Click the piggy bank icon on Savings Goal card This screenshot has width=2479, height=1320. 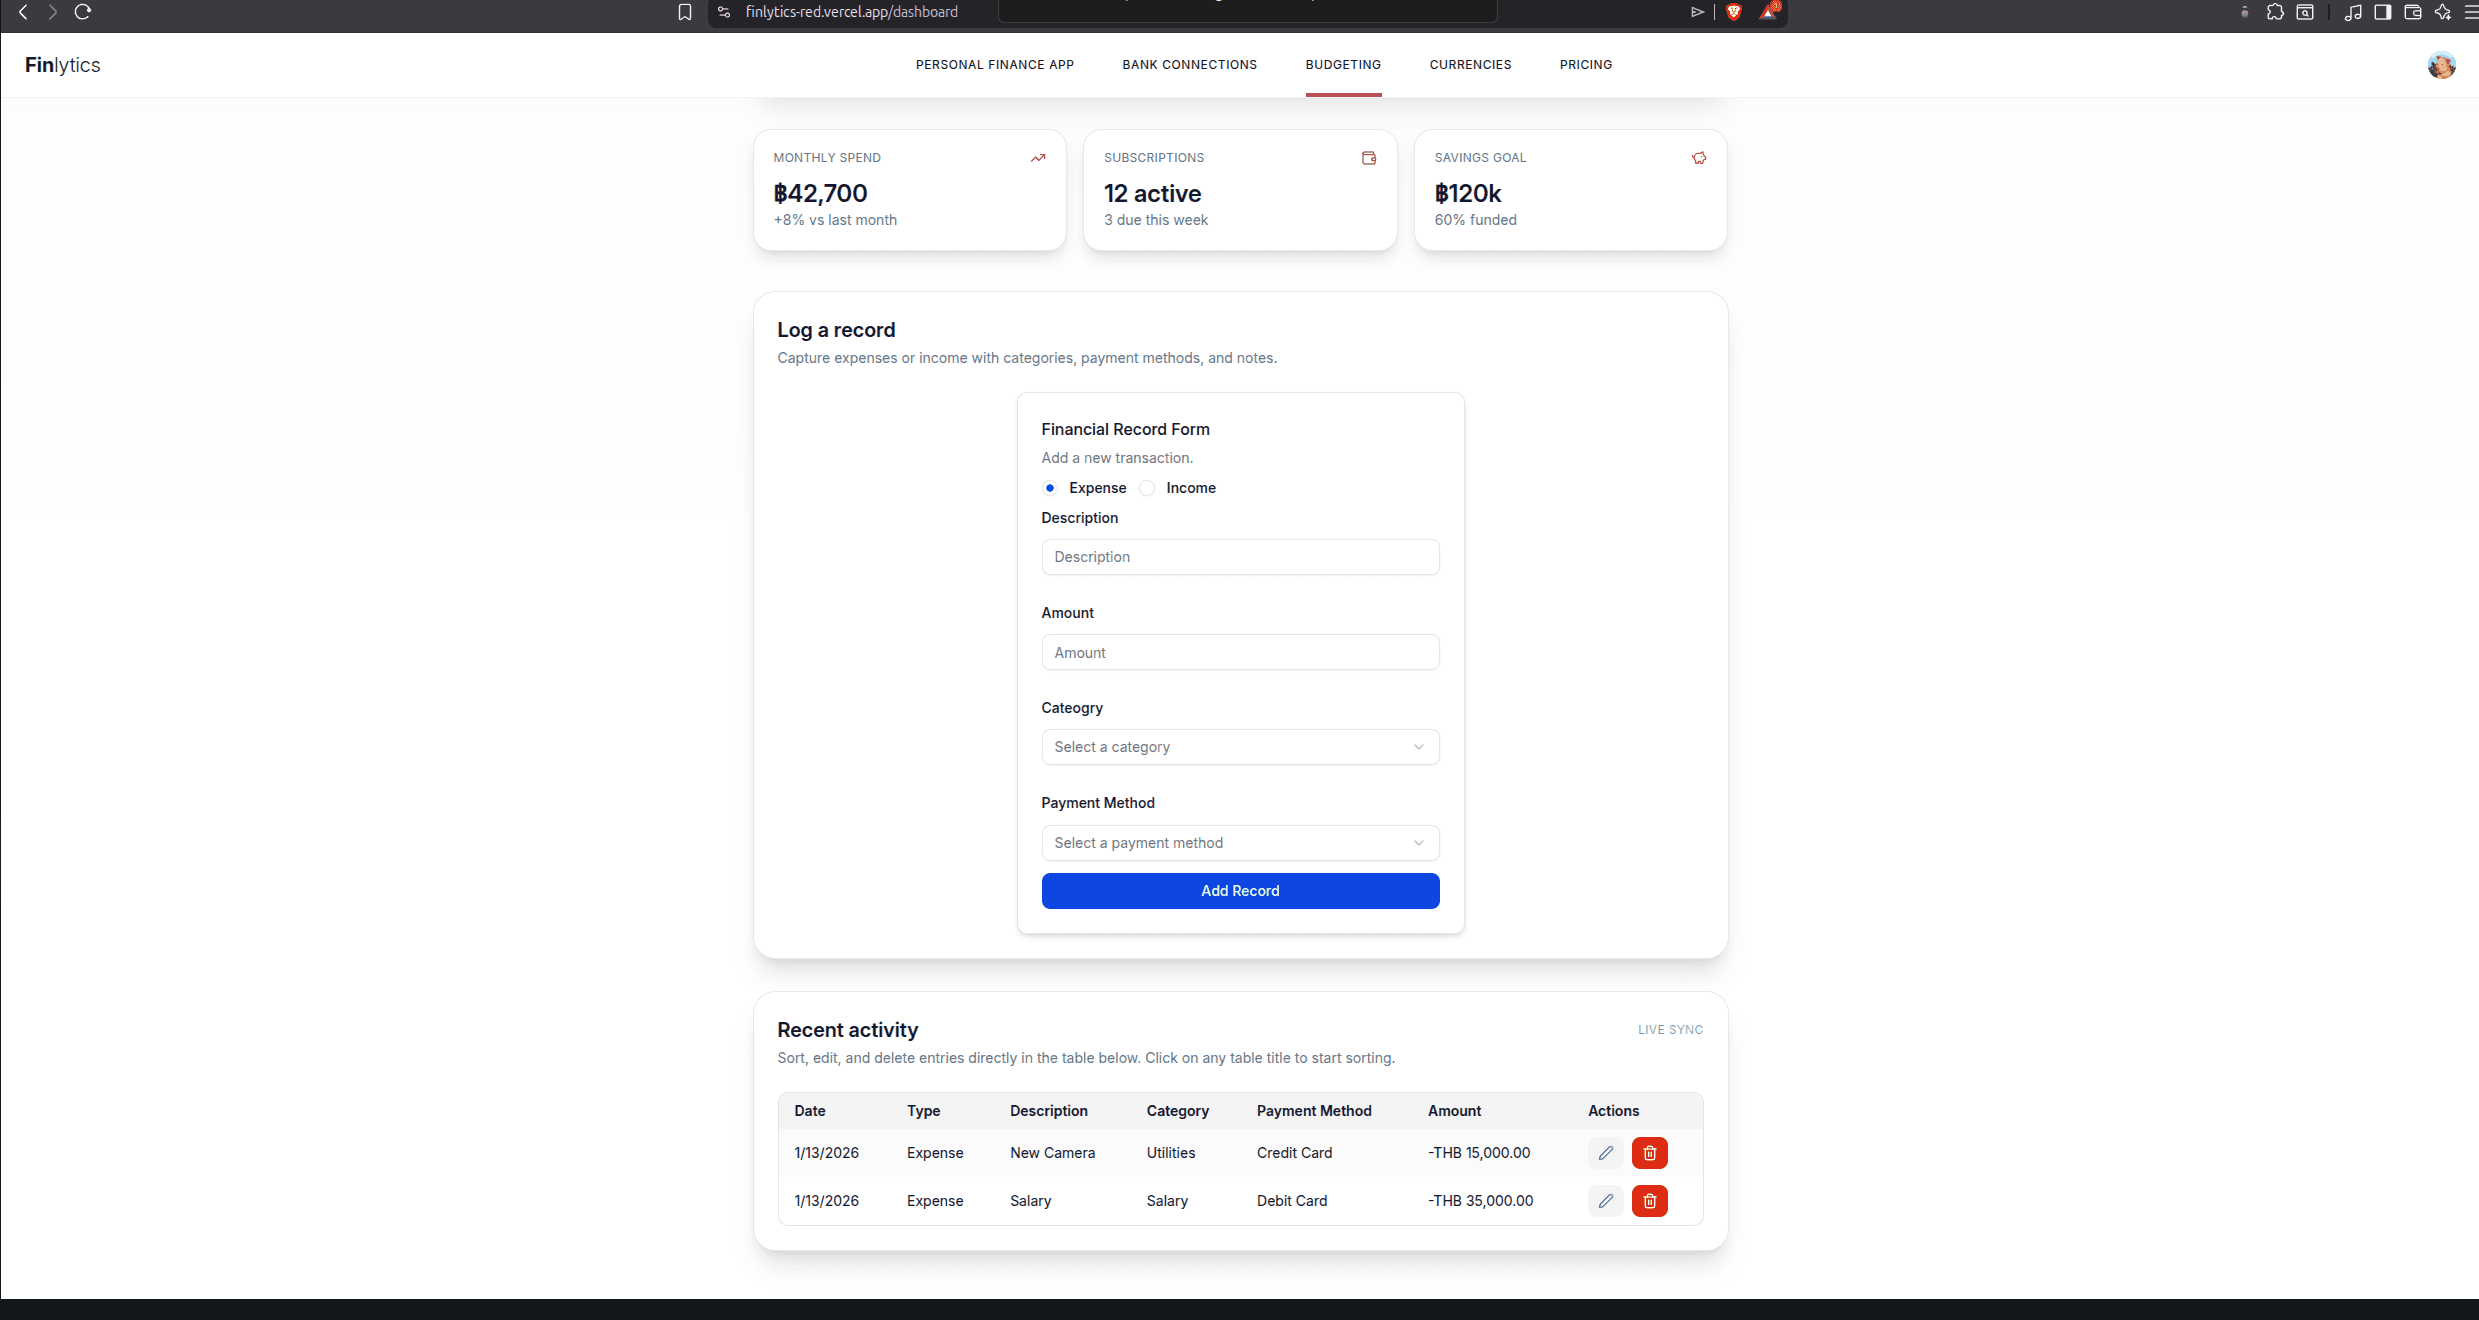pyautogui.click(x=1698, y=158)
